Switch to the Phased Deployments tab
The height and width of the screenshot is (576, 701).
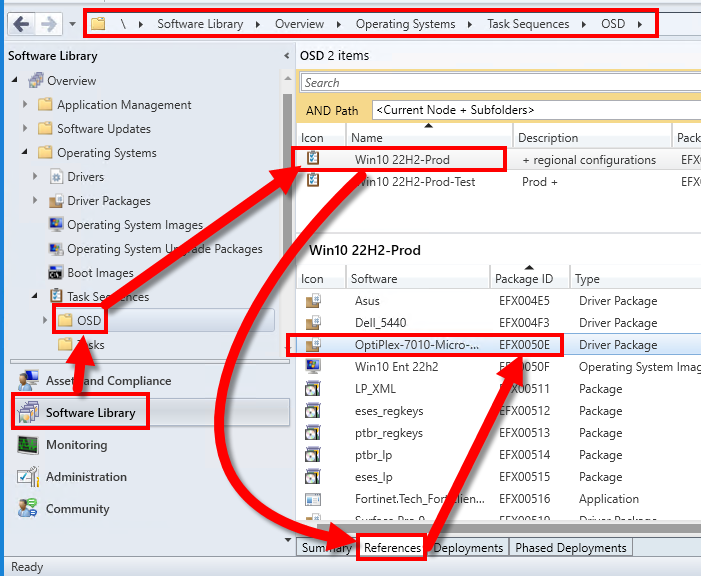[x=570, y=547]
